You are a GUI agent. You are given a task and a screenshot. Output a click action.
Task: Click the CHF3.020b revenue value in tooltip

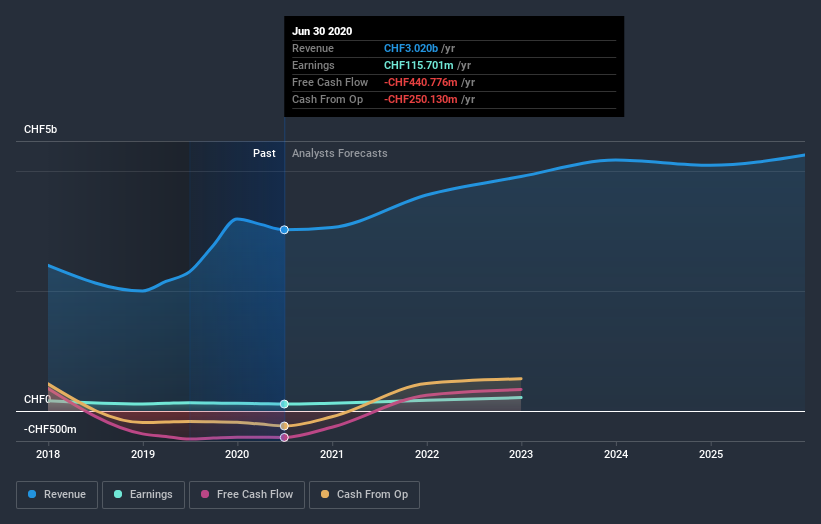coord(411,48)
